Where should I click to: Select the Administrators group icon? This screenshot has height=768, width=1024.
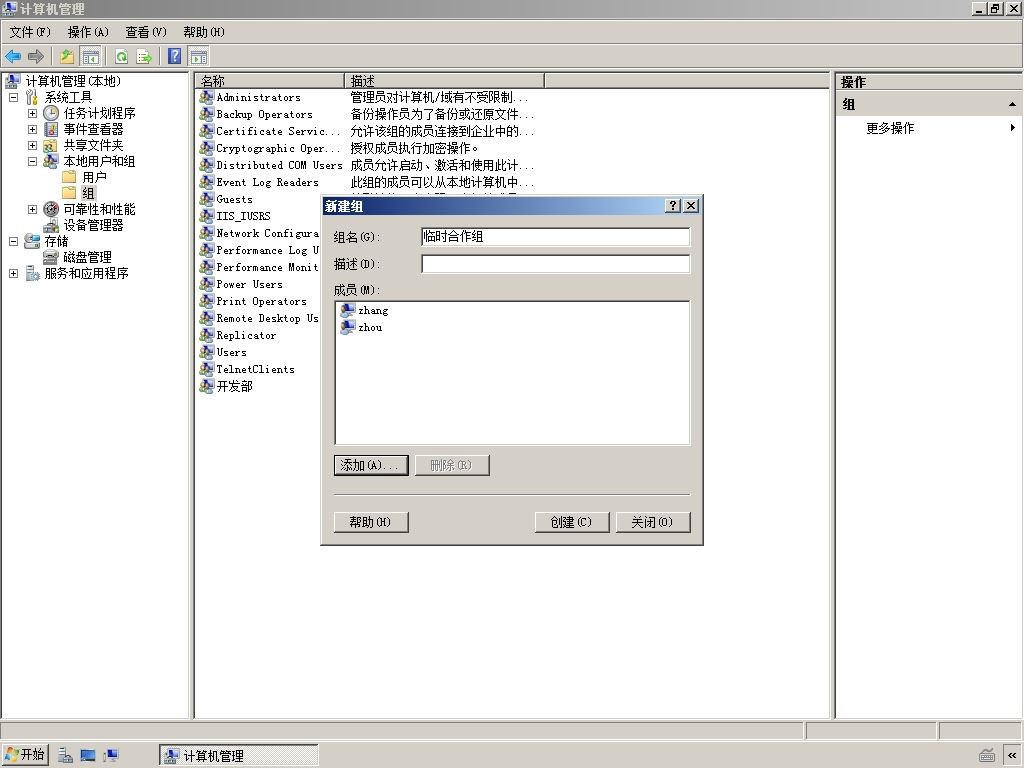pos(206,97)
